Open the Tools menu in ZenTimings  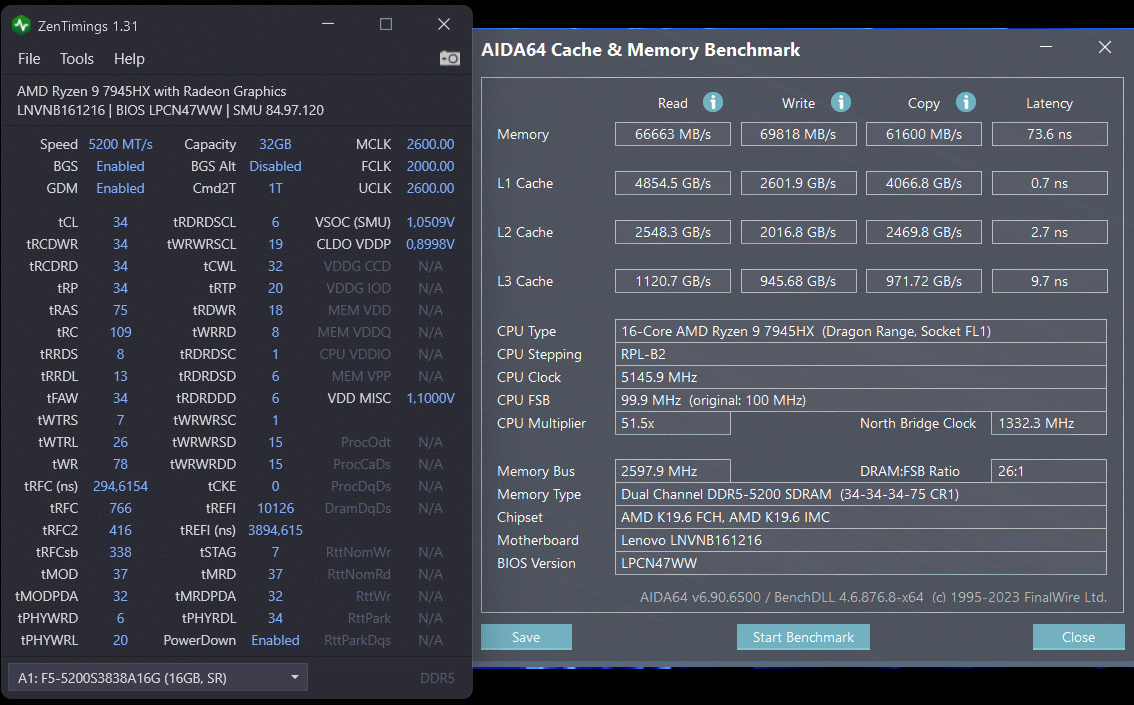tap(77, 59)
